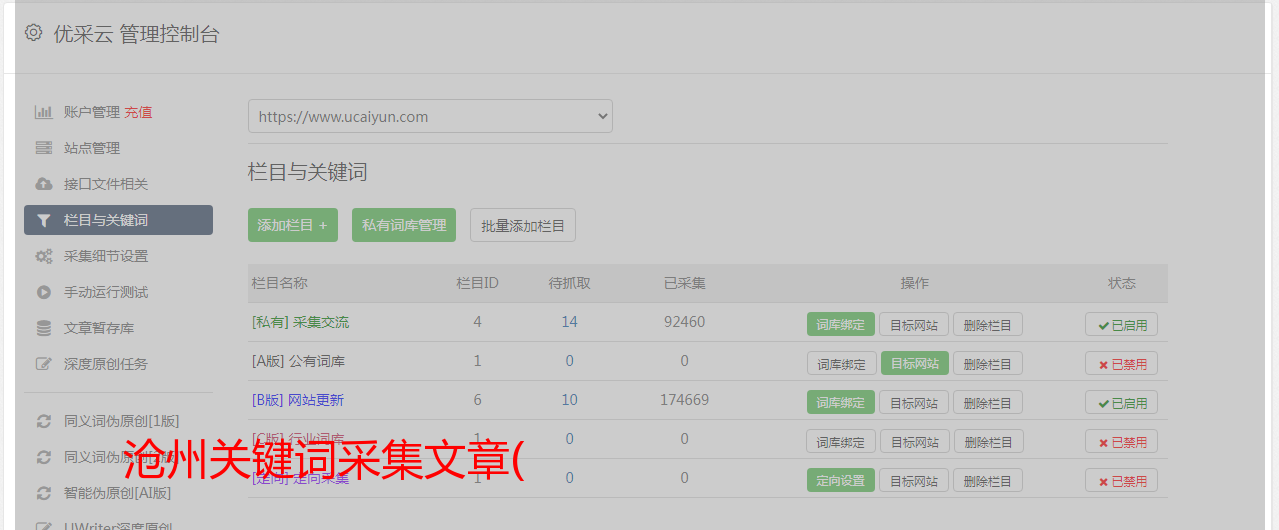The width and height of the screenshot is (1279, 530).
Task: Click pending count 14 in 采集交流 row
Action: click(569, 322)
